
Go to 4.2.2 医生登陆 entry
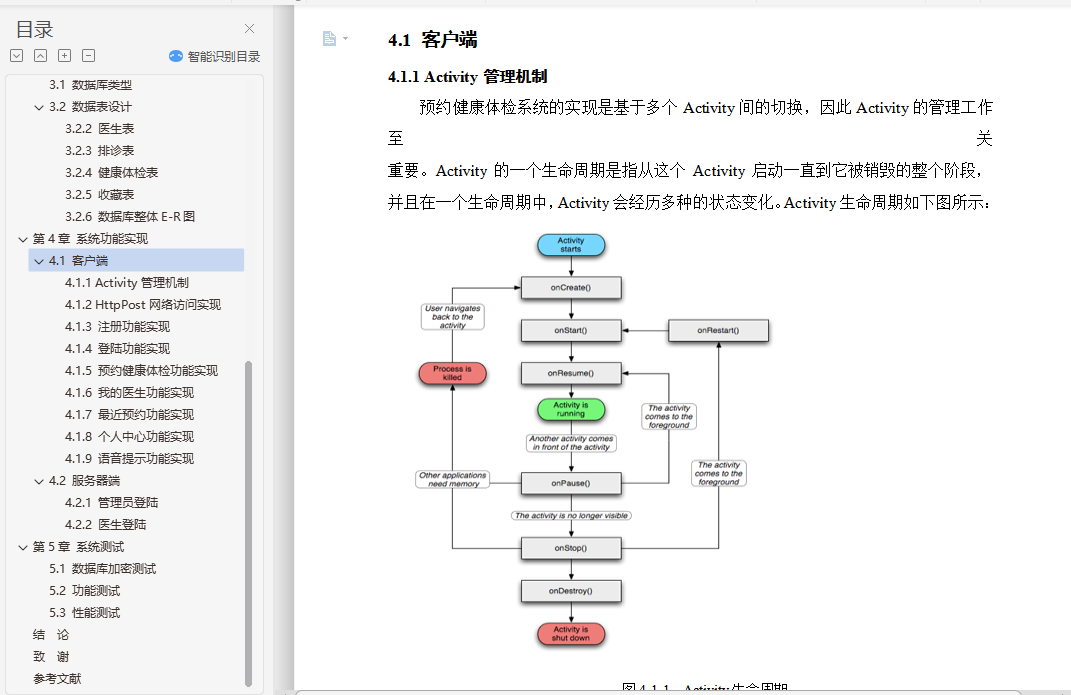106,524
